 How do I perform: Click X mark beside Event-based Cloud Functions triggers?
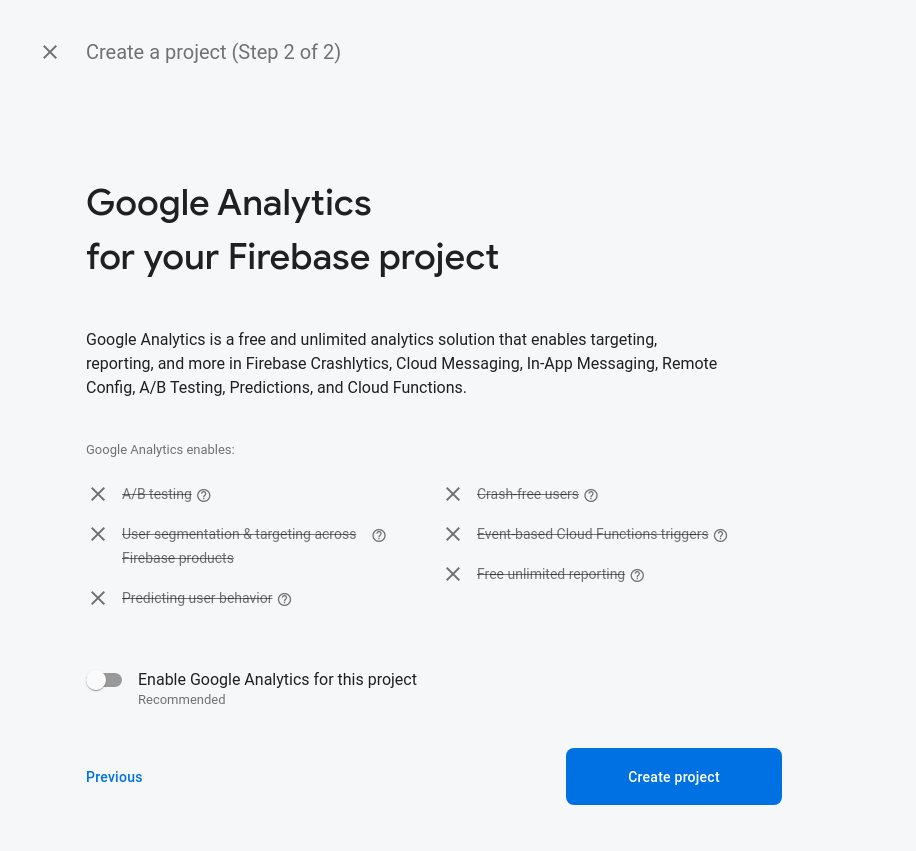coord(453,534)
